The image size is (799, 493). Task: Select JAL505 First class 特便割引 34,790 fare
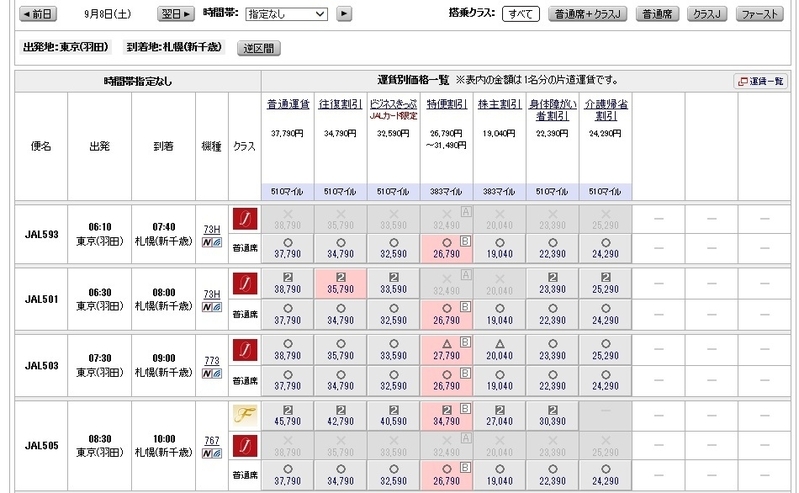pos(446,416)
